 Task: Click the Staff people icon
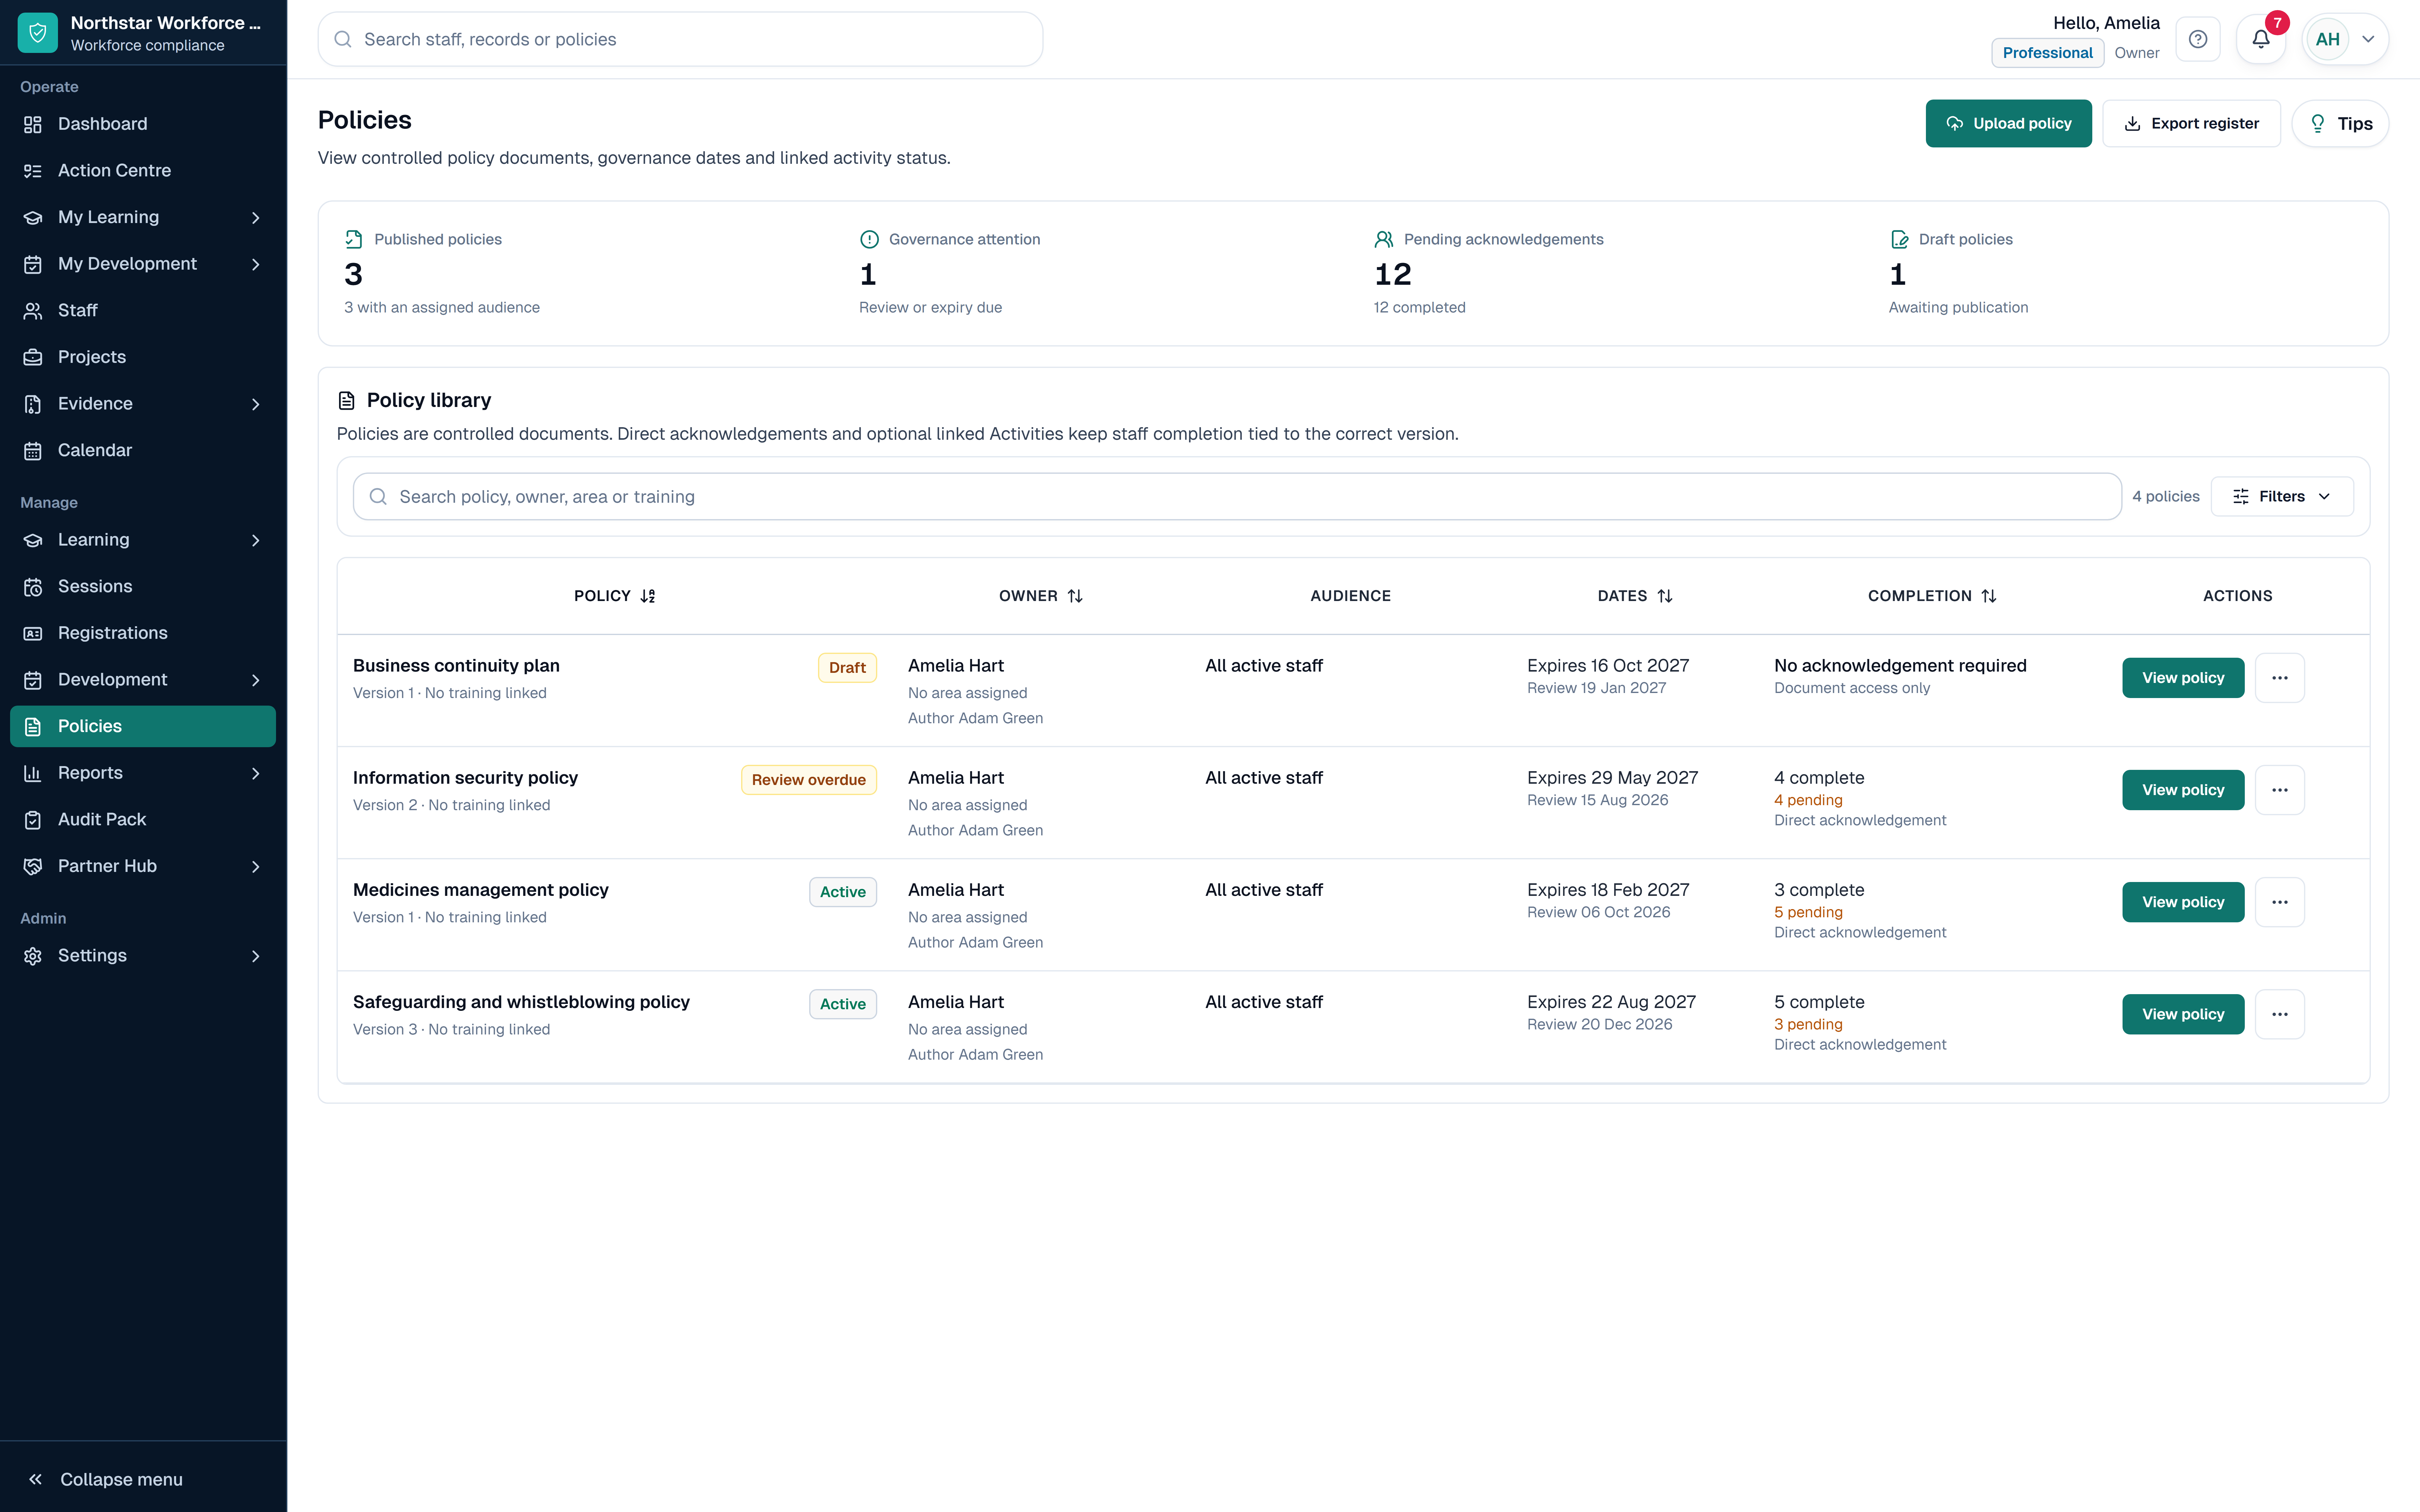[33, 311]
